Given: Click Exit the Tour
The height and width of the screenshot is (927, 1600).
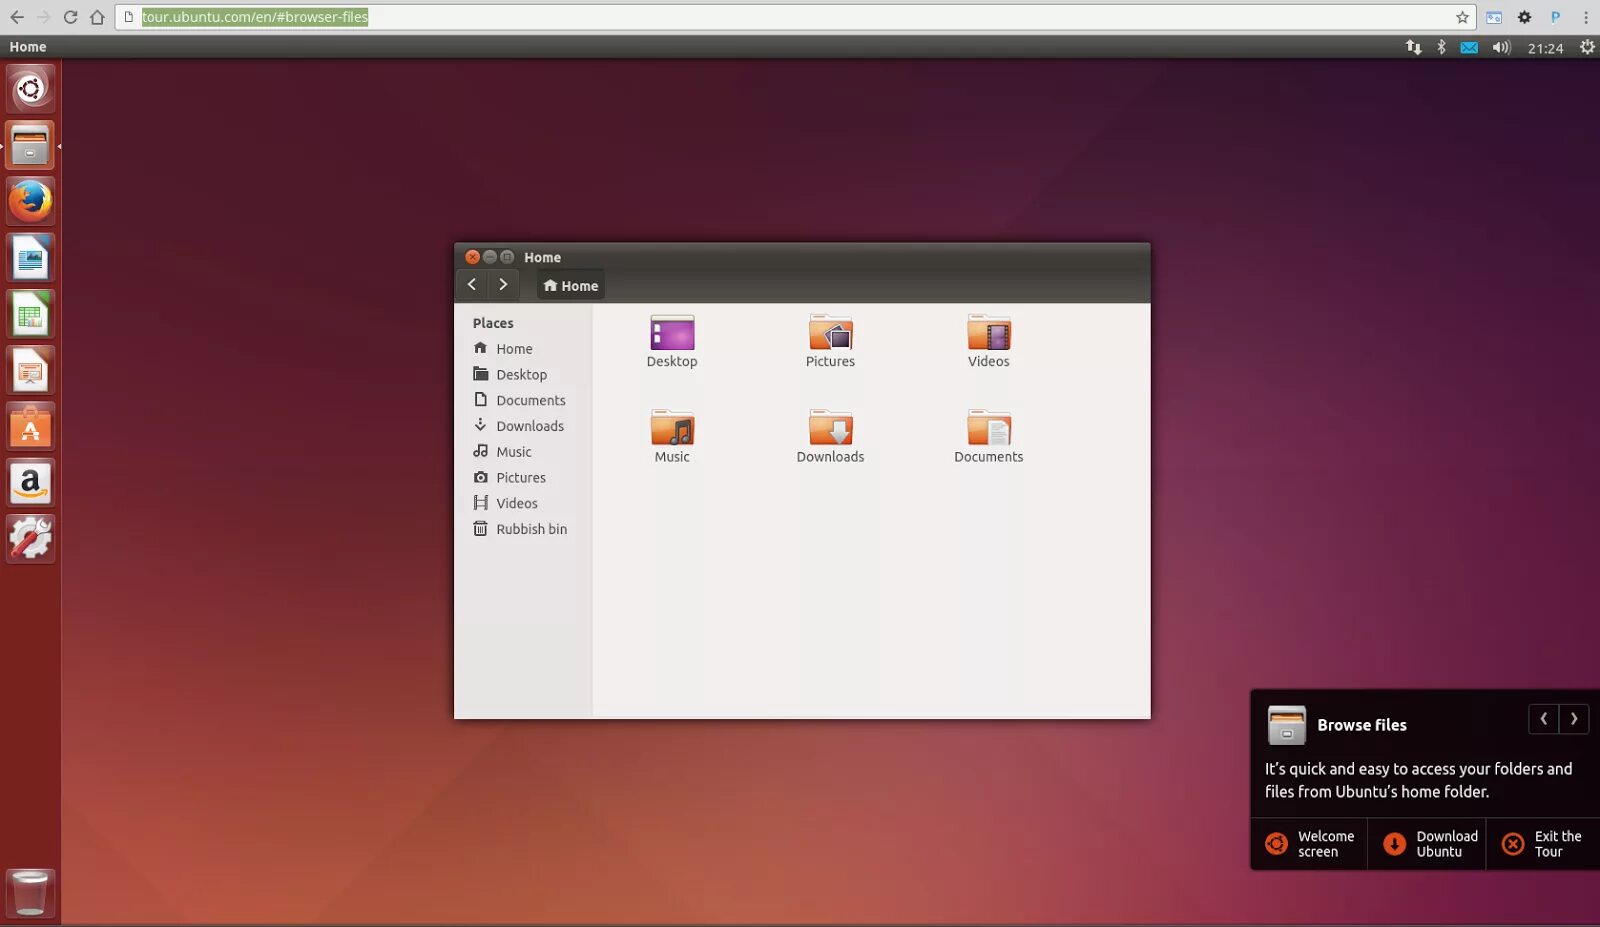Looking at the screenshot, I should click(1543, 844).
